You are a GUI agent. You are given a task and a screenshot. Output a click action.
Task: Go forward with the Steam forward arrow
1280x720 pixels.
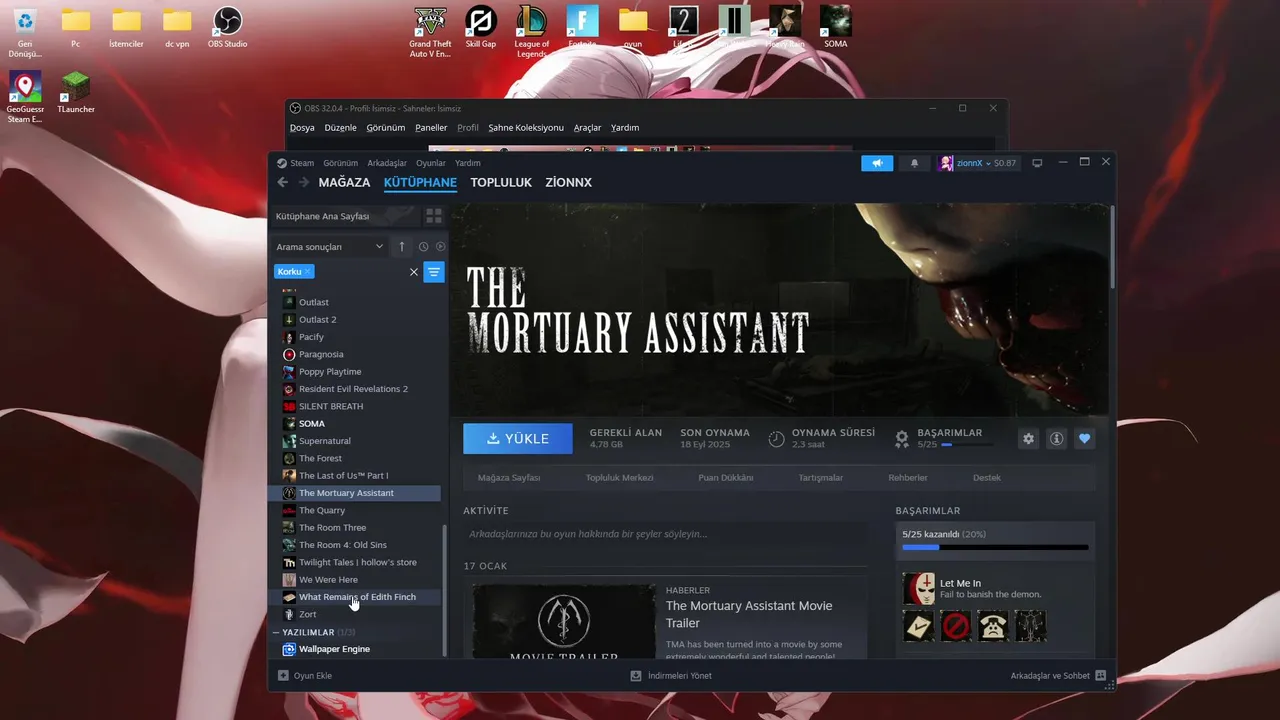[302, 182]
